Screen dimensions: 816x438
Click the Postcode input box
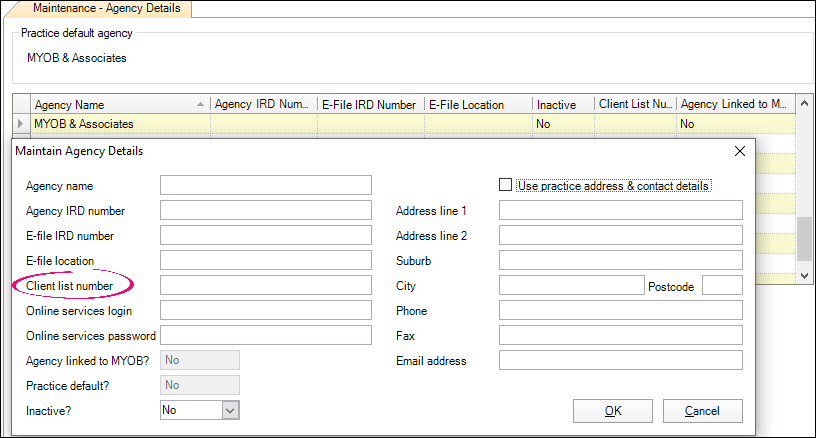coord(722,286)
